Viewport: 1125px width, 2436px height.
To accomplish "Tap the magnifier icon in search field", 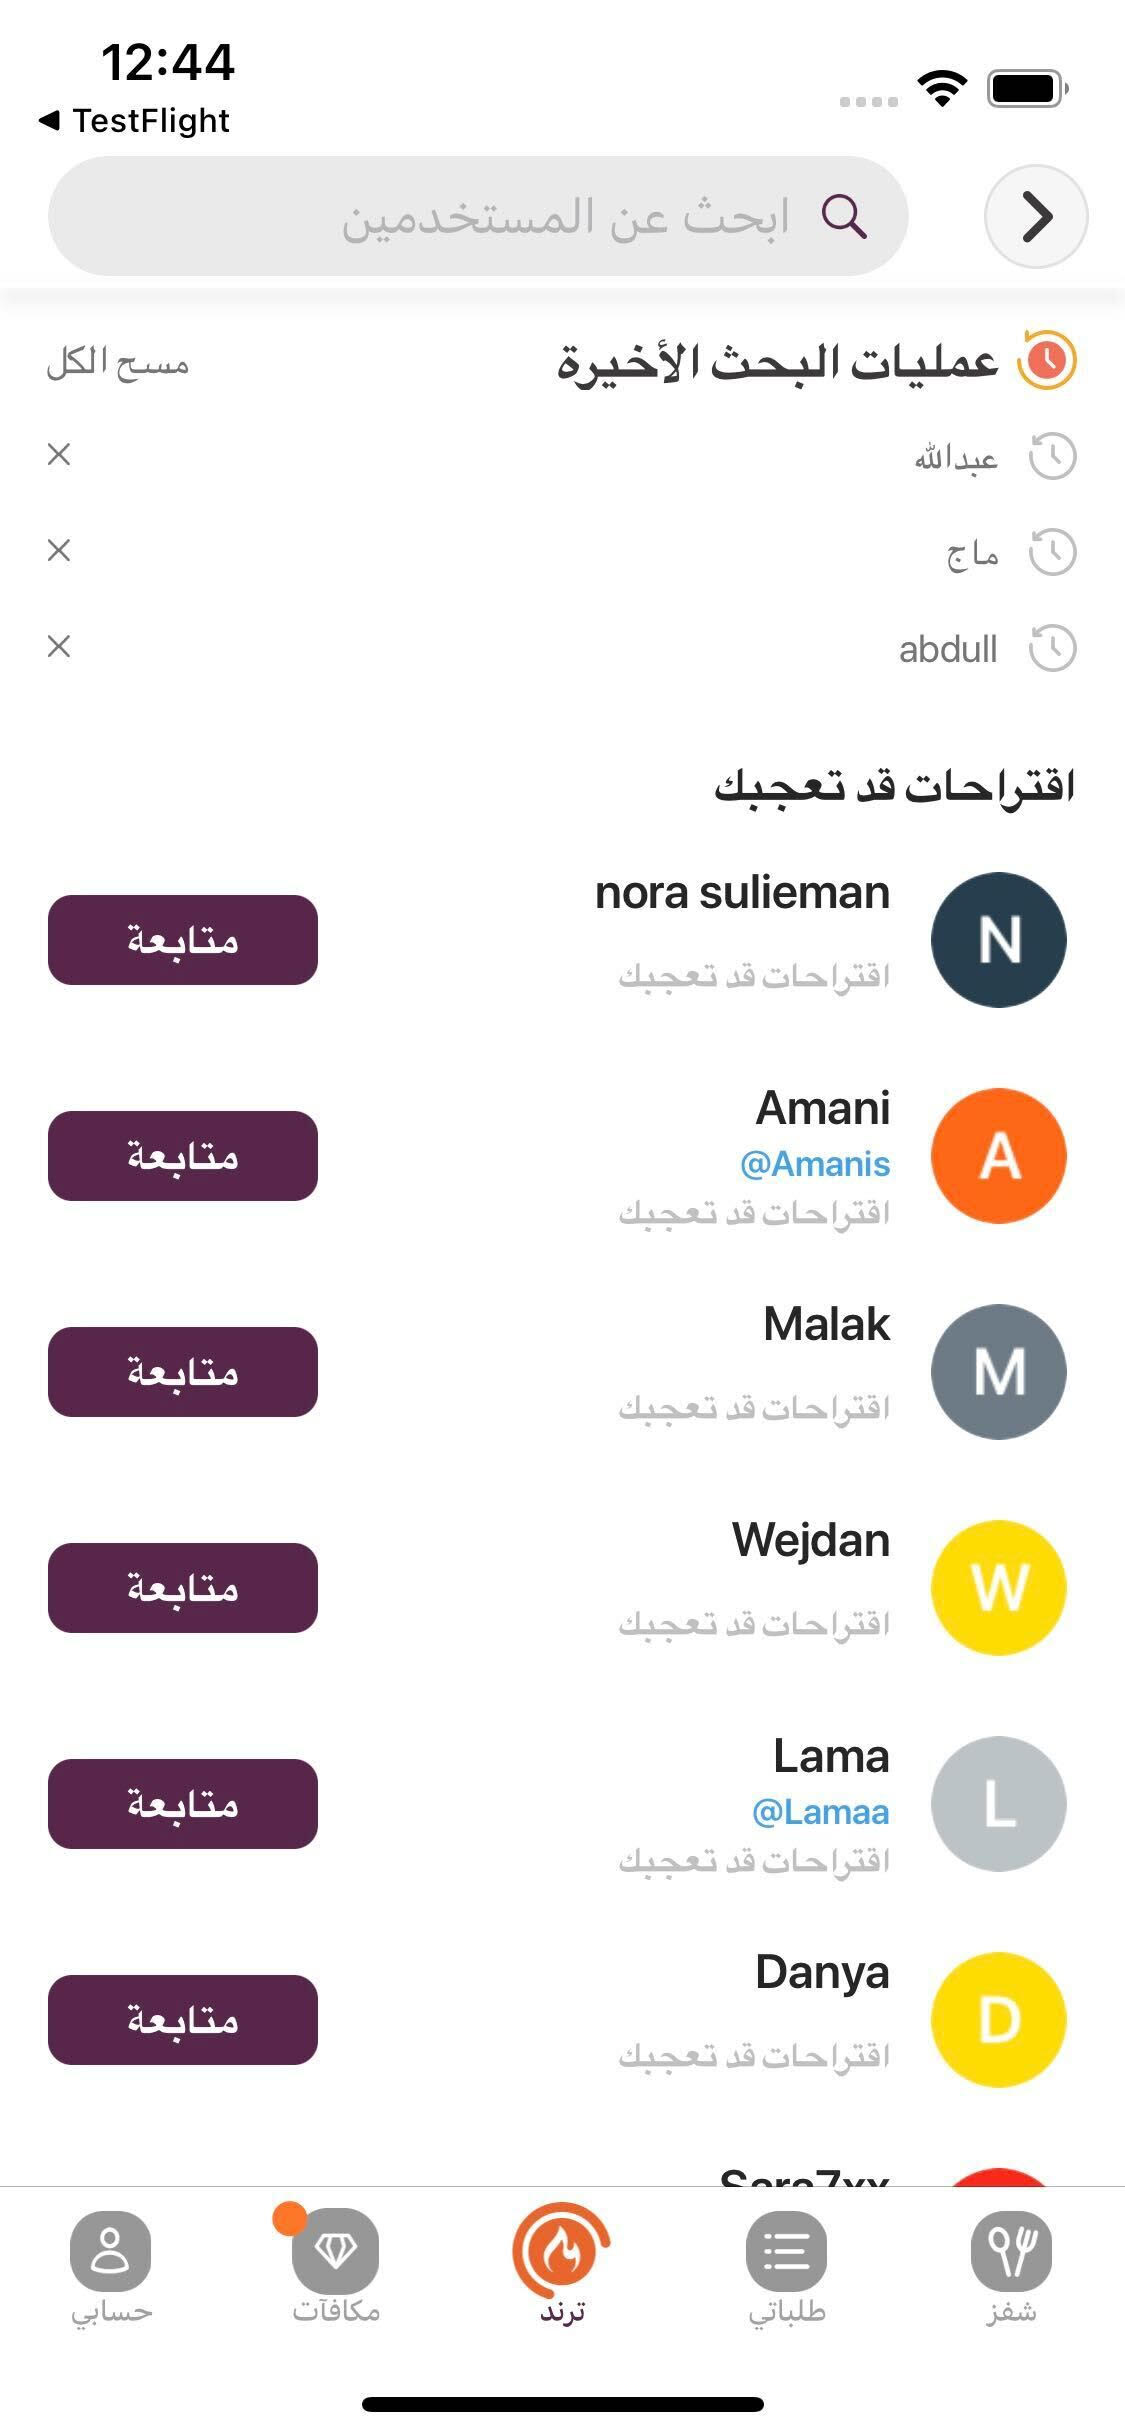I will 844,216.
